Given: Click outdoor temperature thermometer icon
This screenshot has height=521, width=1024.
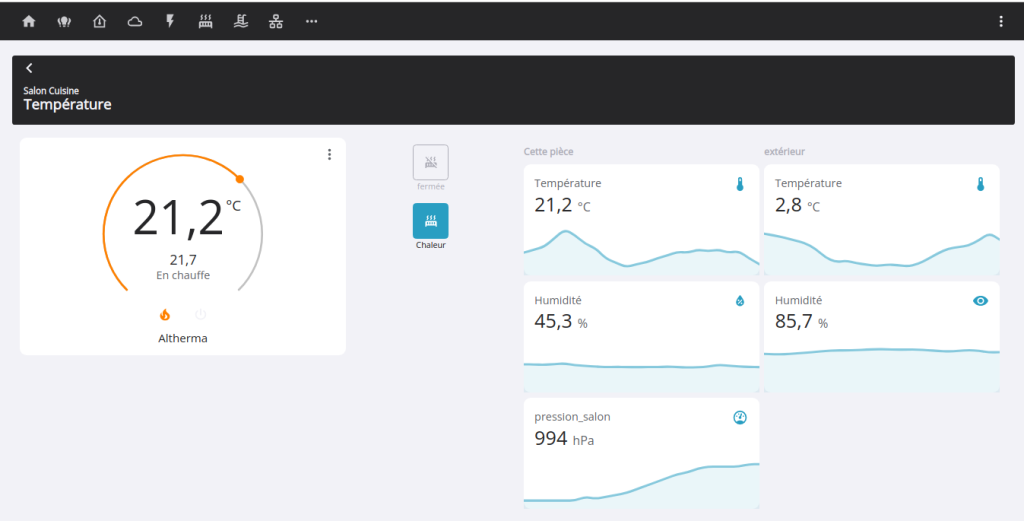Looking at the screenshot, I should [980, 185].
